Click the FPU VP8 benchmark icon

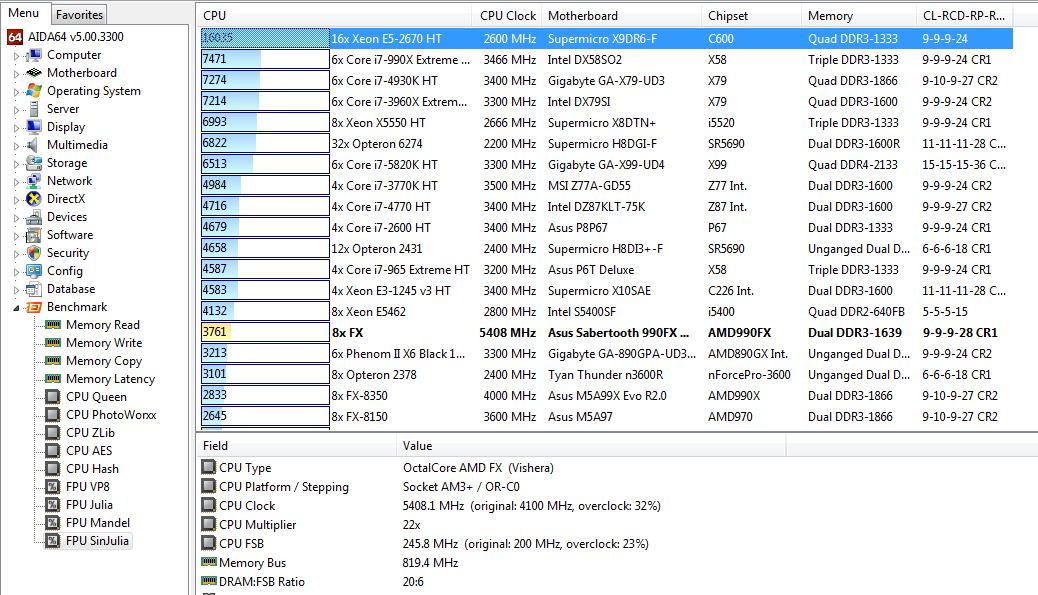(x=53, y=487)
